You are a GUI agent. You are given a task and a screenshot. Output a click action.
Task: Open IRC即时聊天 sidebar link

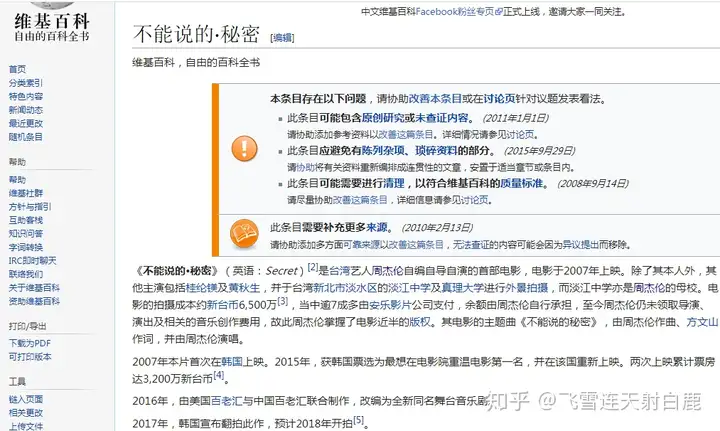[x=32, y=260]
